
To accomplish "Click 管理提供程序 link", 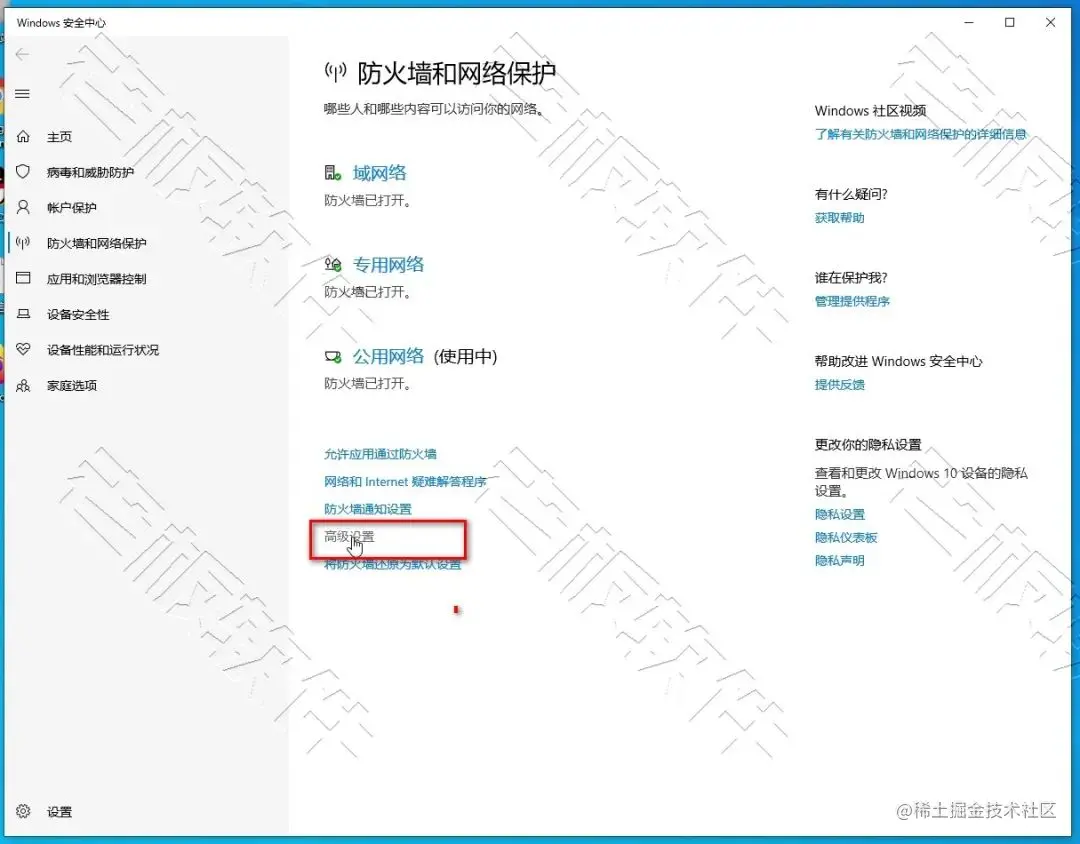I will [852, 301].
